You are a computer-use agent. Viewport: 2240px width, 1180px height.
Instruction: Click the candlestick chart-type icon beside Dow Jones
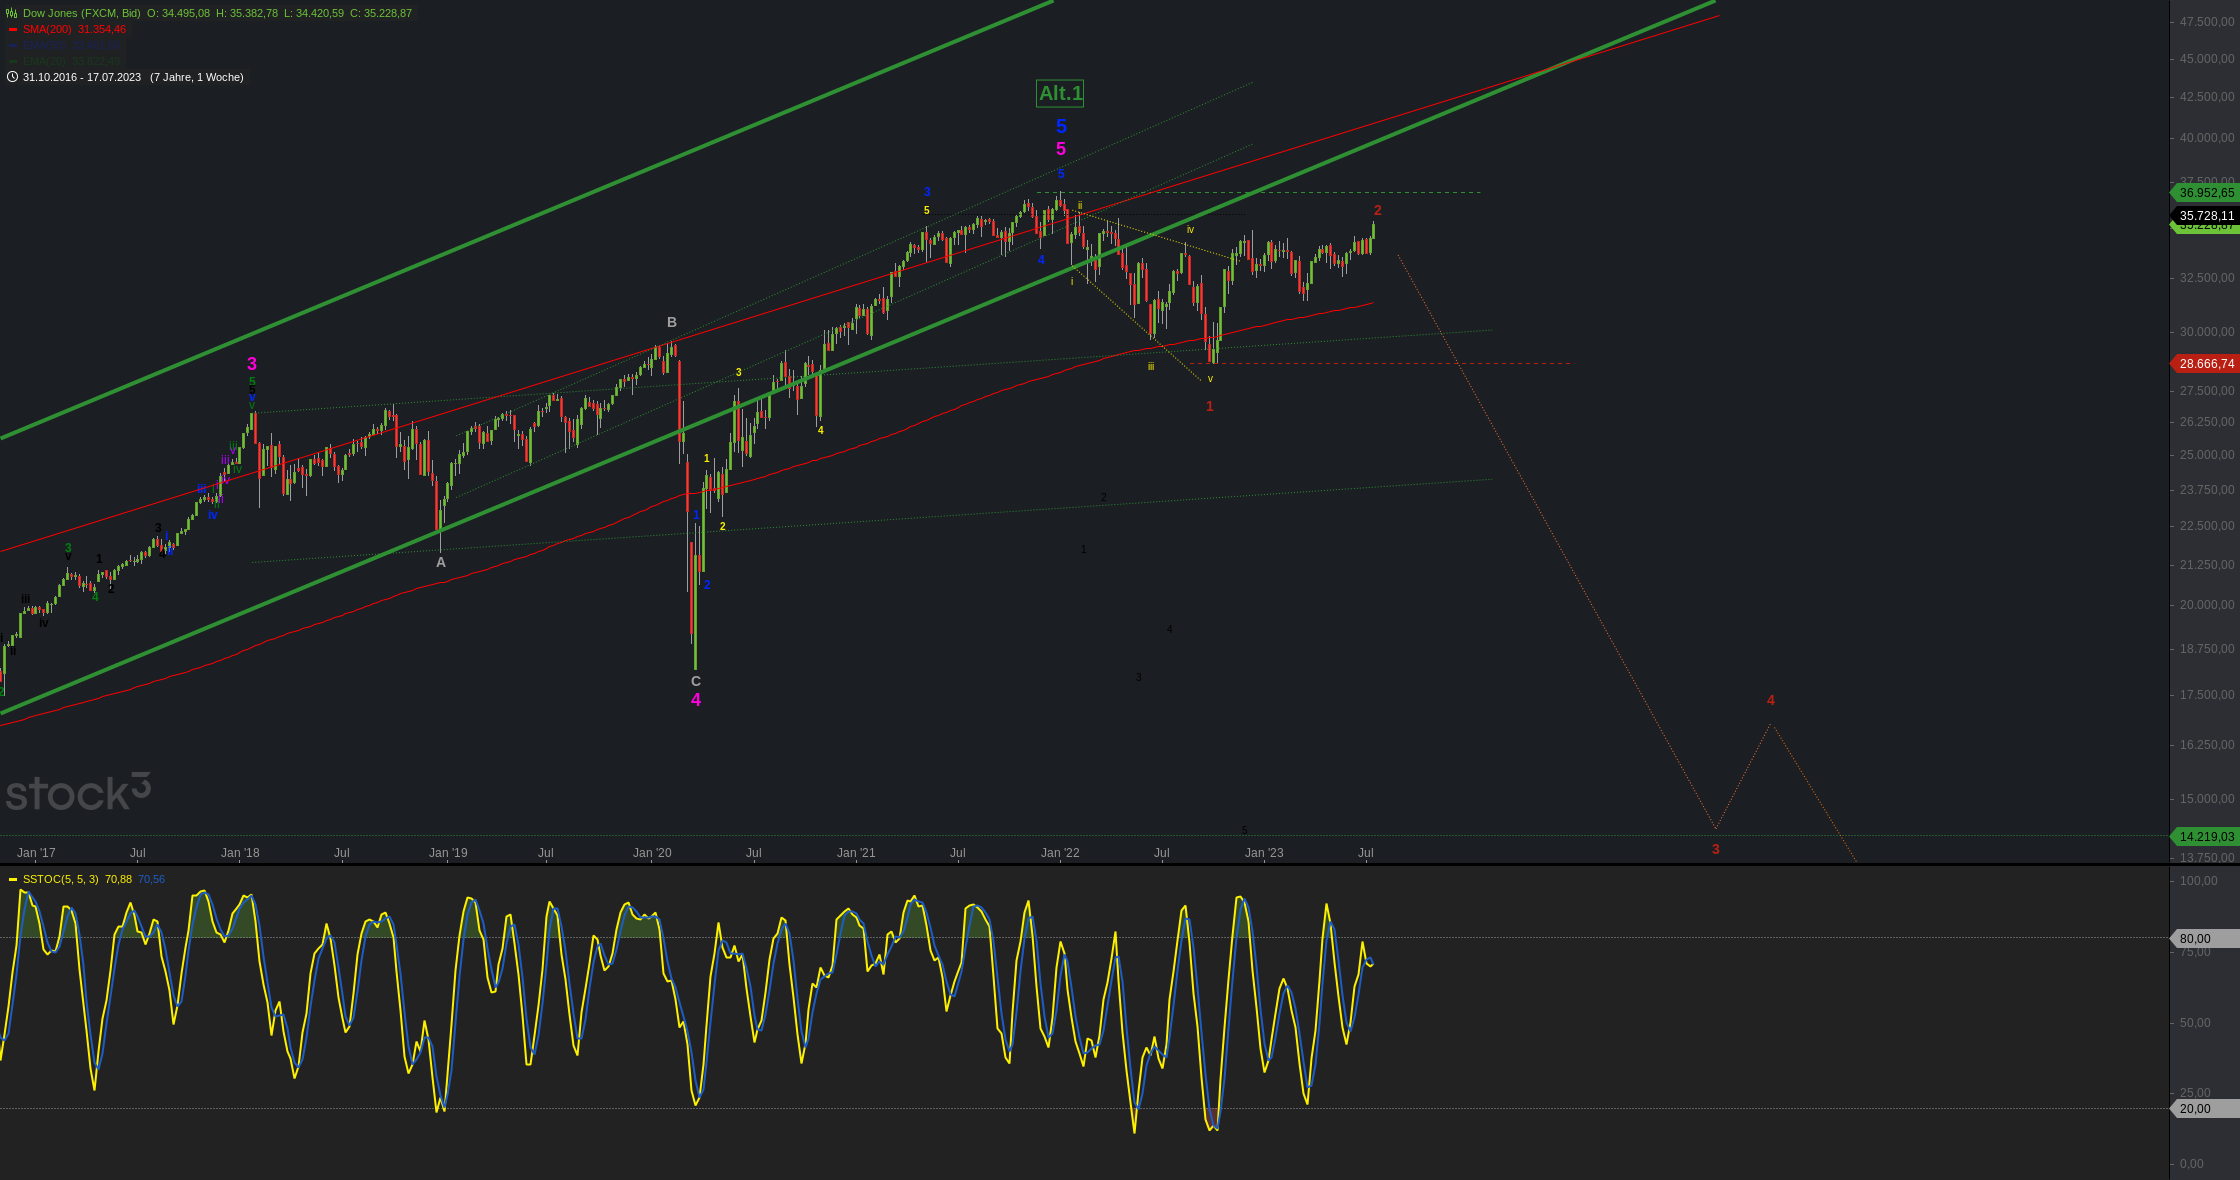(x=12, y=13)
